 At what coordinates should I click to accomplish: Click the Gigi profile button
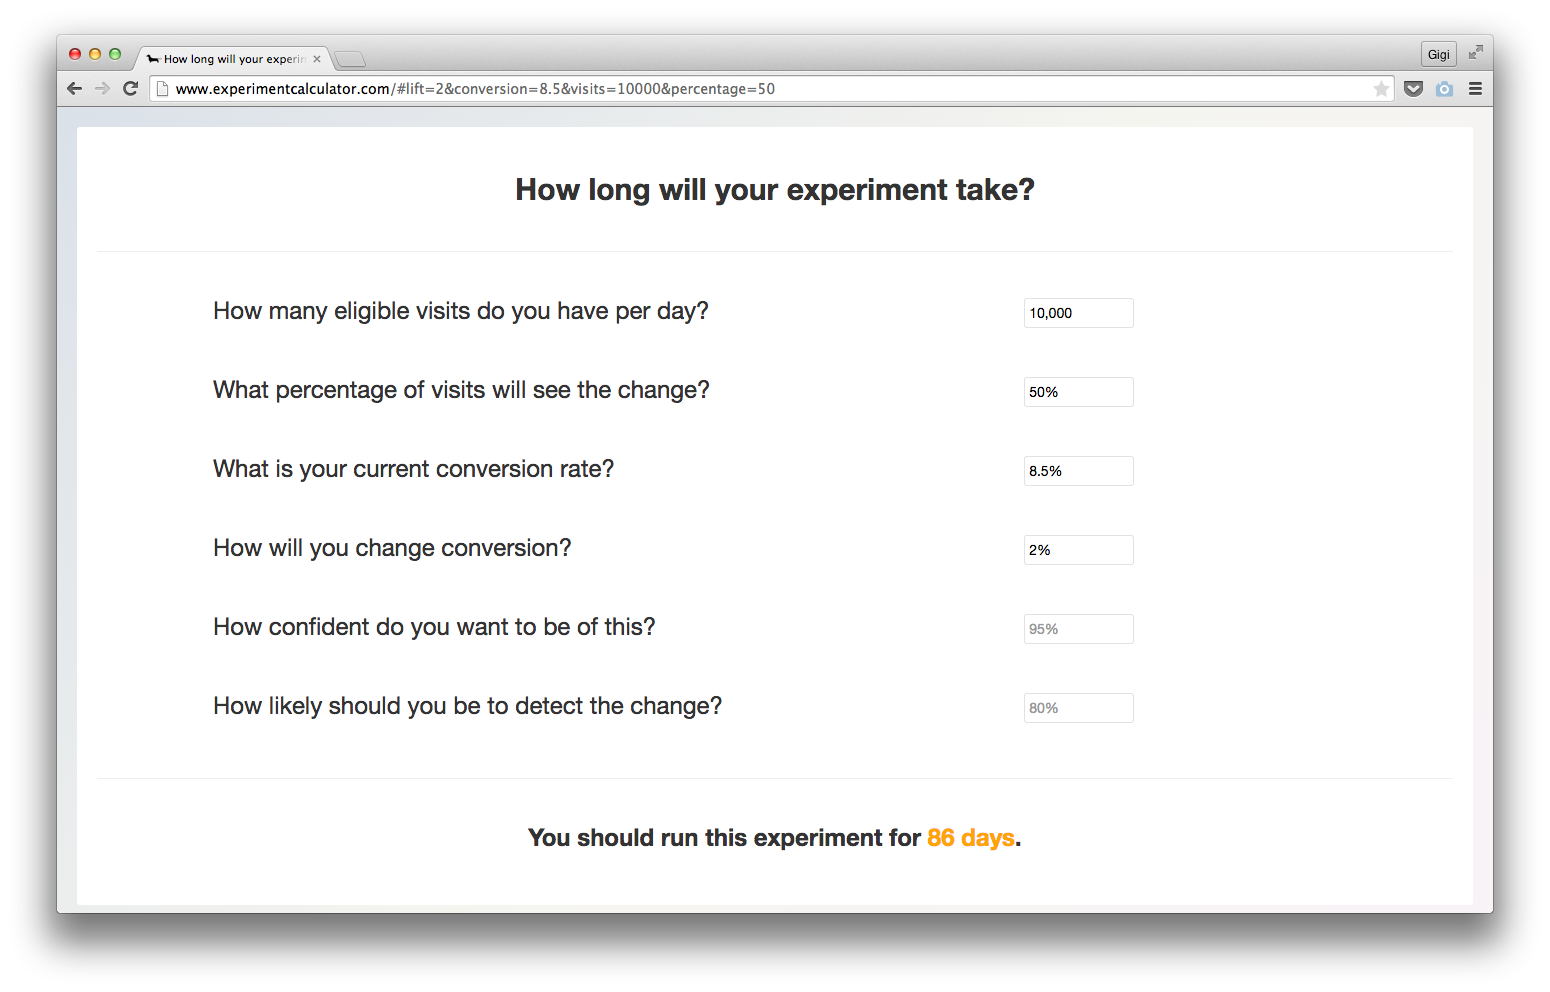pos(1438,54)
